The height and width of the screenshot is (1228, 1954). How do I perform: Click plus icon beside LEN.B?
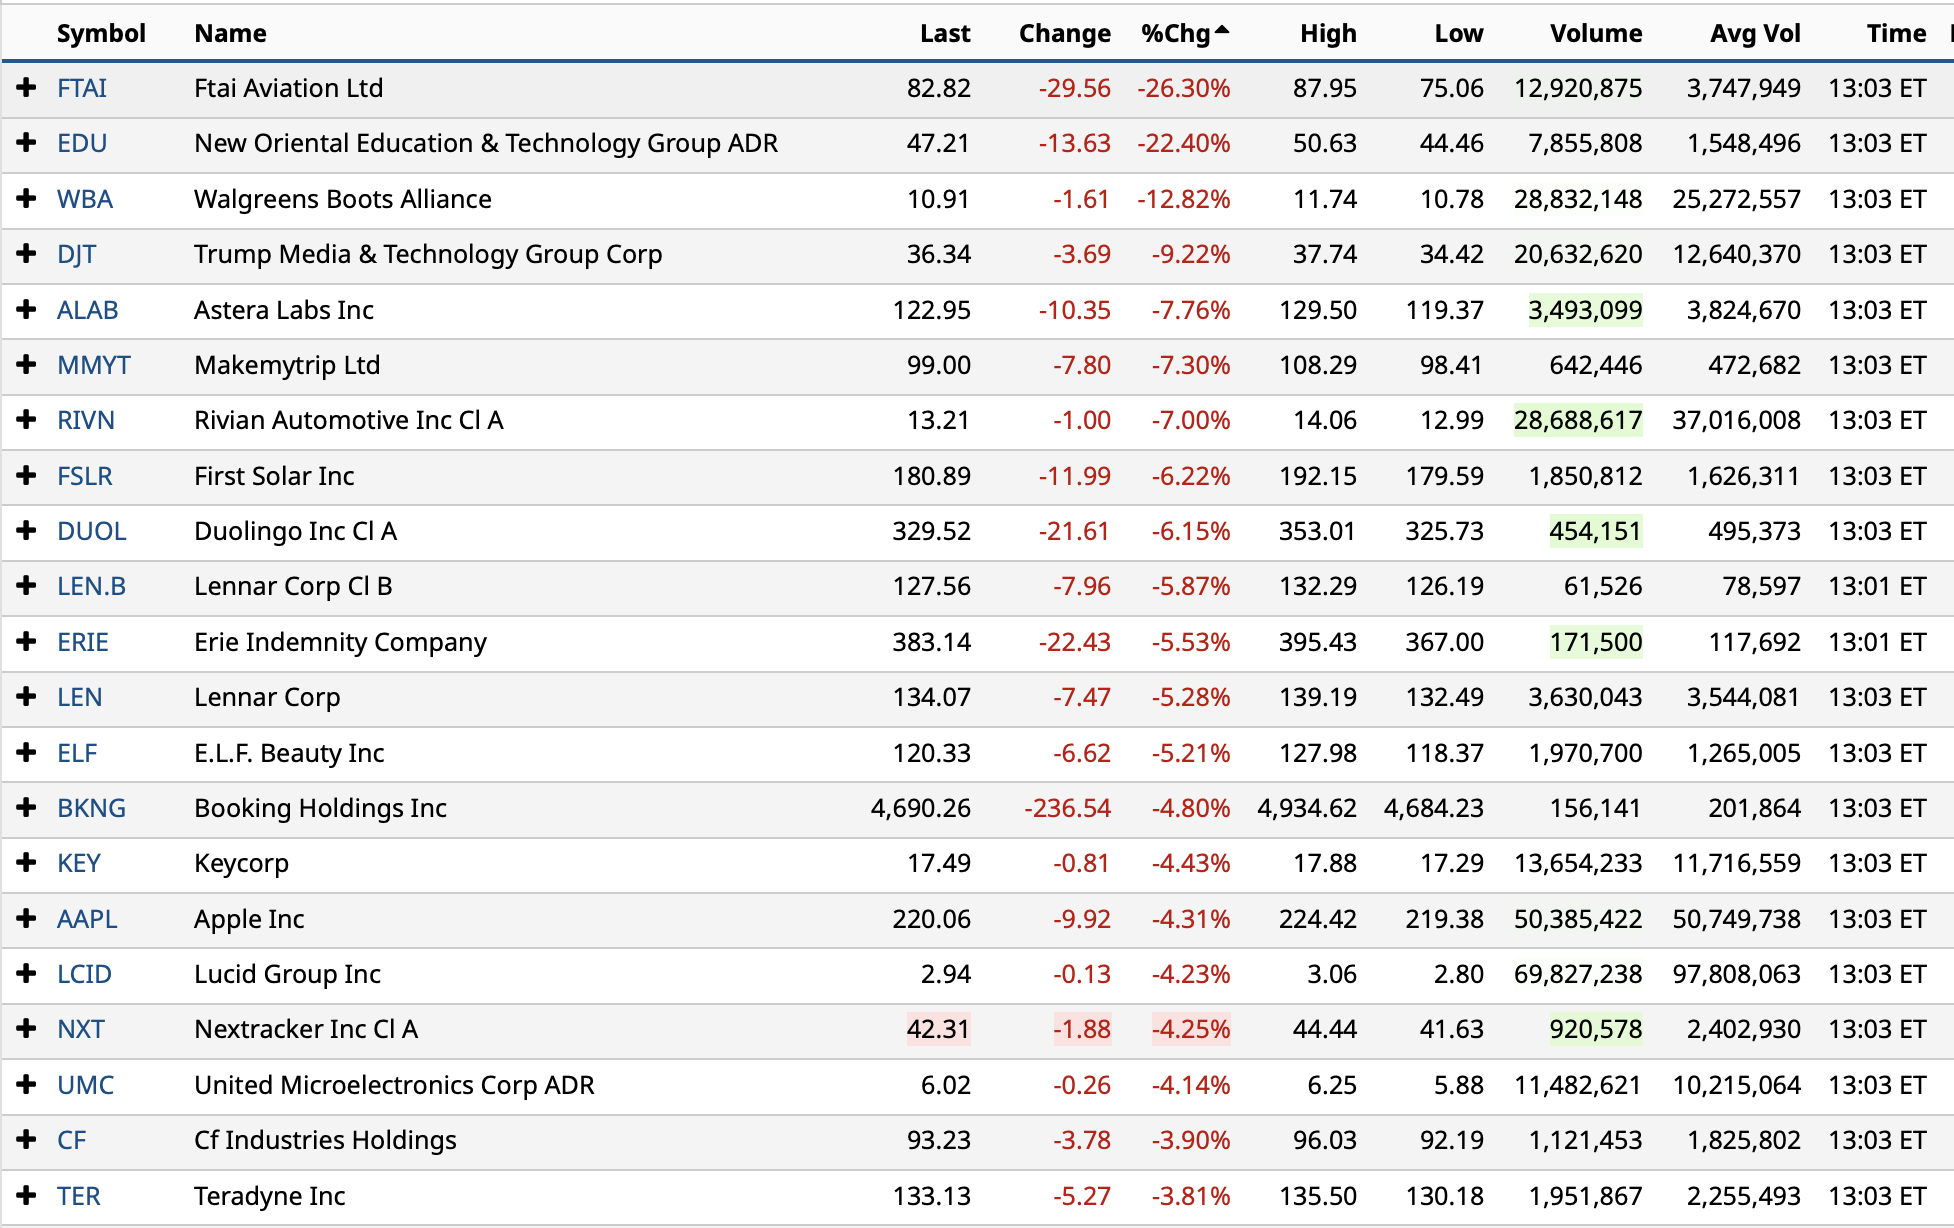click(27, 586)
